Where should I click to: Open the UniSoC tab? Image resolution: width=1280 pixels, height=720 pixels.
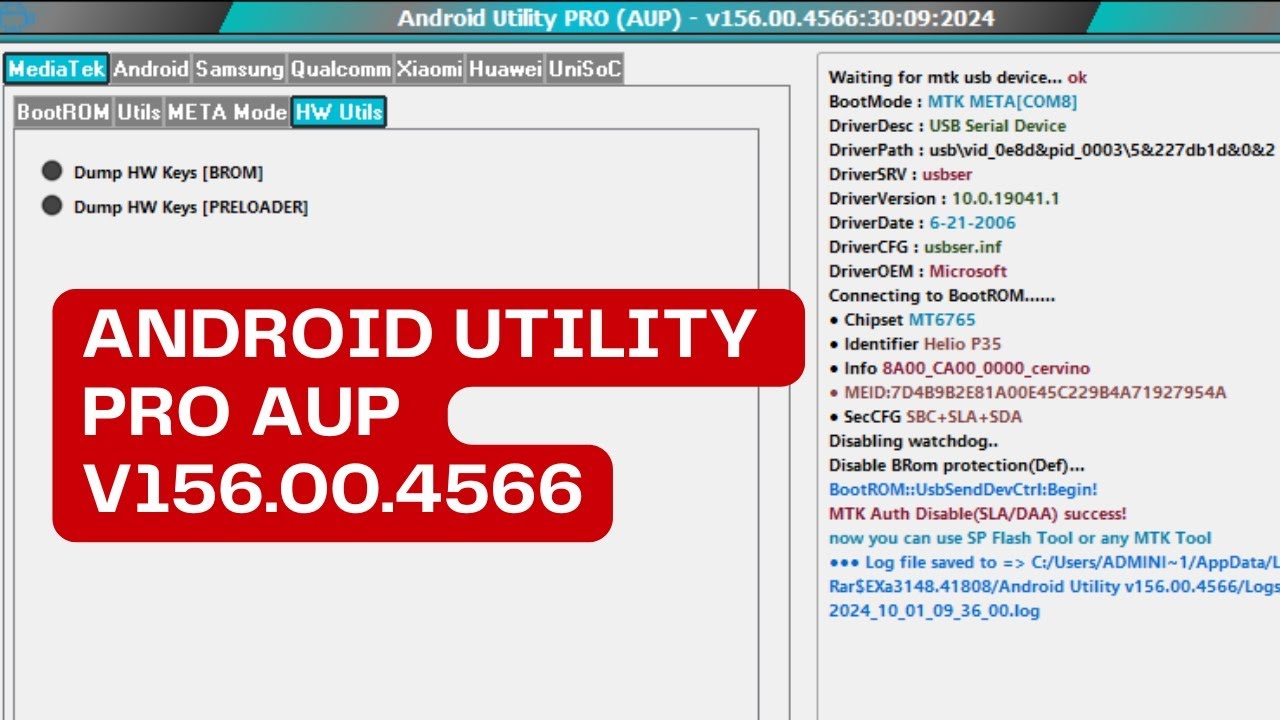[x=585, y=69]
